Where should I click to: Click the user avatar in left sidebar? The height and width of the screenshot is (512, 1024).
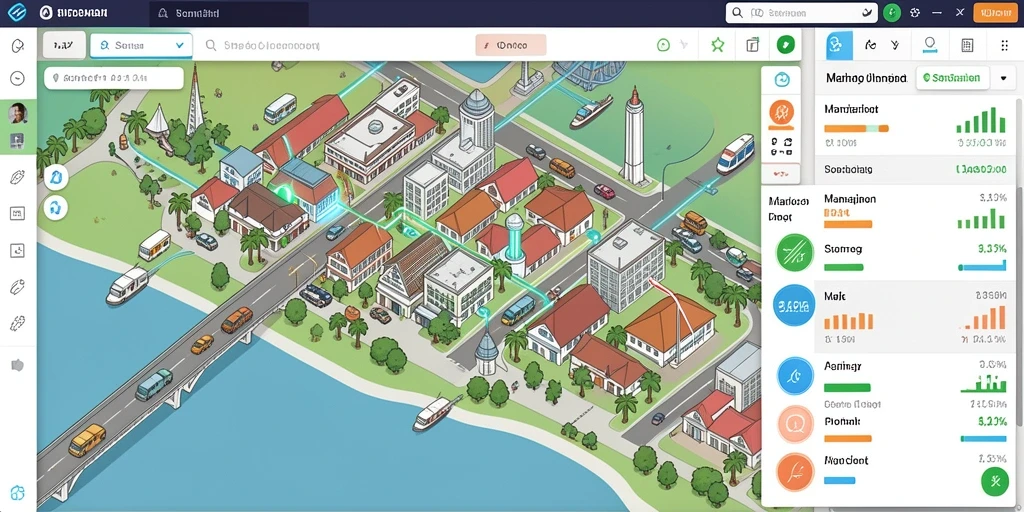pyautogui.click(x=18, y=113)
